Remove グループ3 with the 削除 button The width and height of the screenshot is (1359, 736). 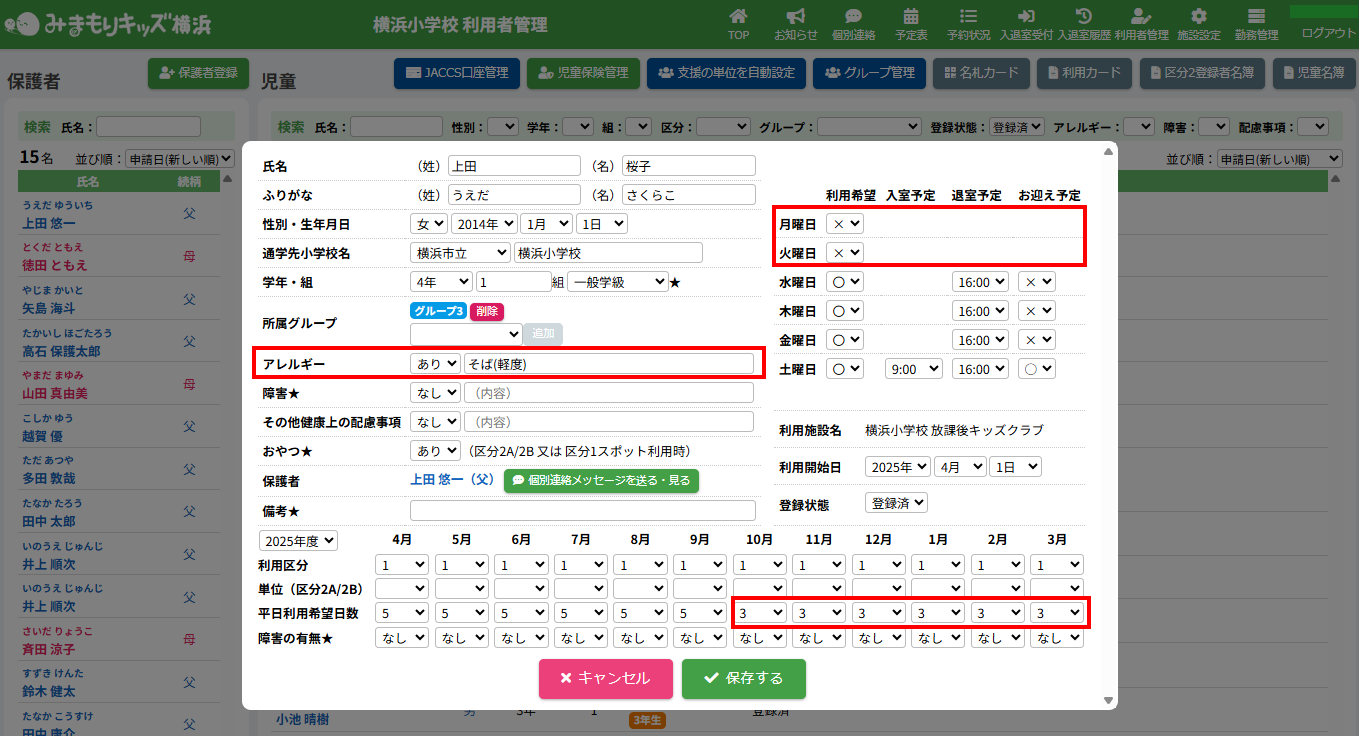pos(486,312)
